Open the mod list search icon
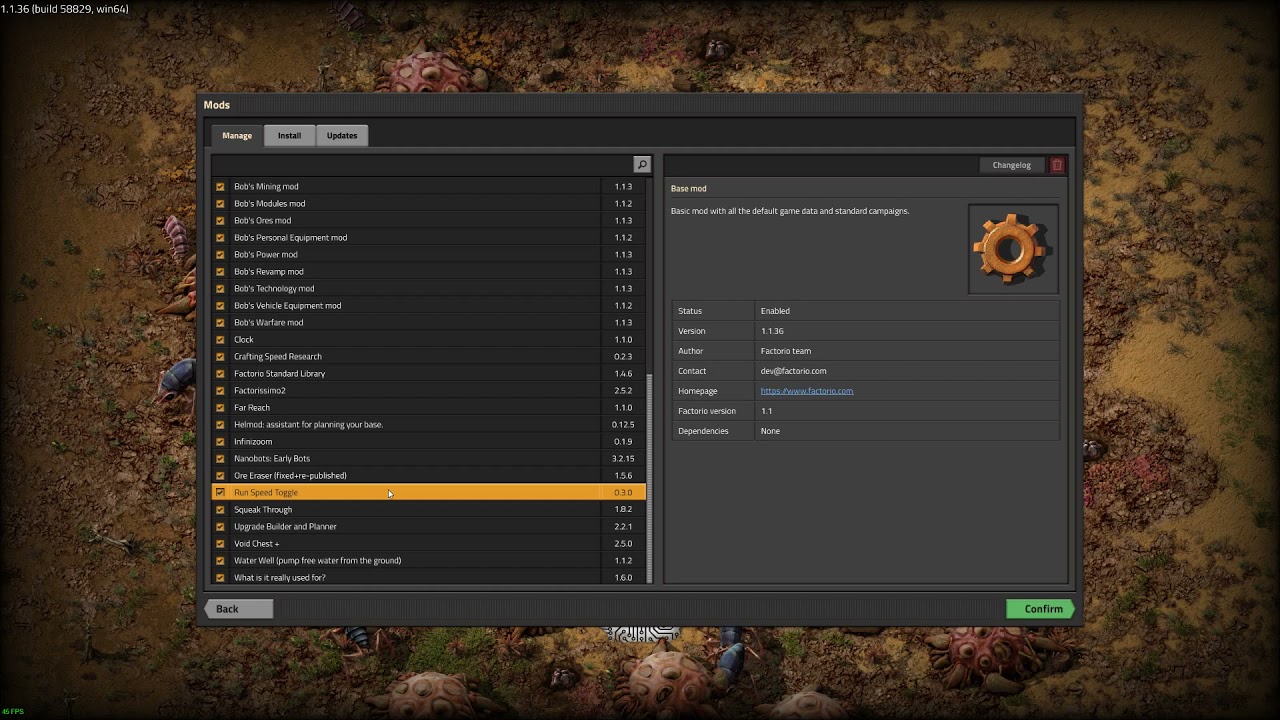 [x=642, y=165]
